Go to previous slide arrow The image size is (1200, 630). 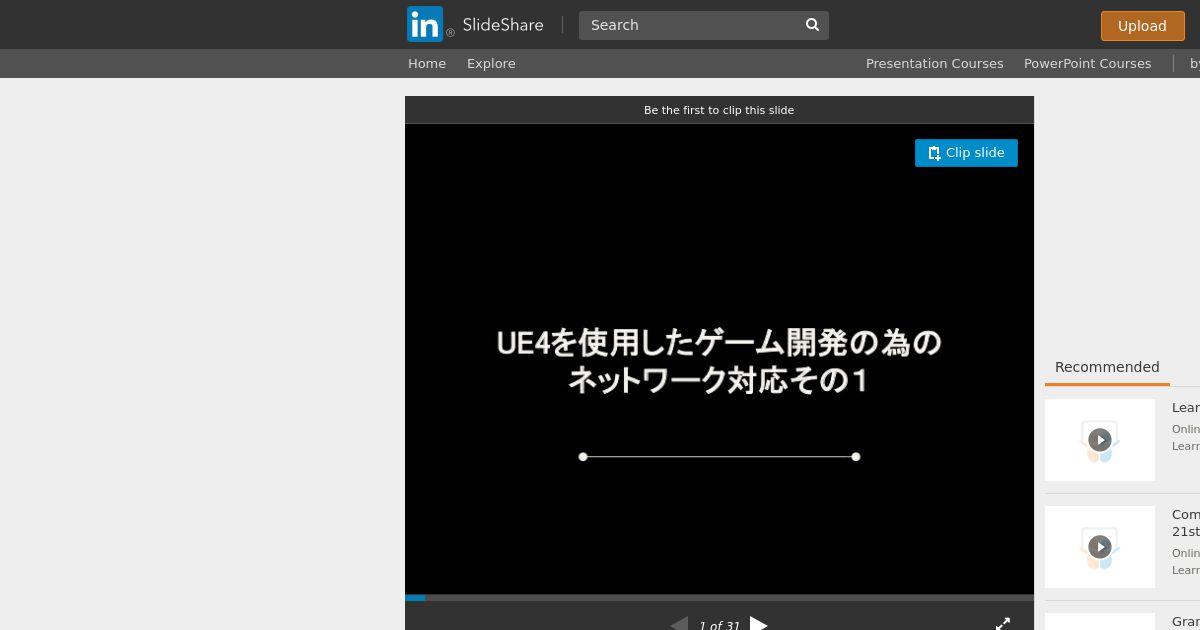coord(679,624)
